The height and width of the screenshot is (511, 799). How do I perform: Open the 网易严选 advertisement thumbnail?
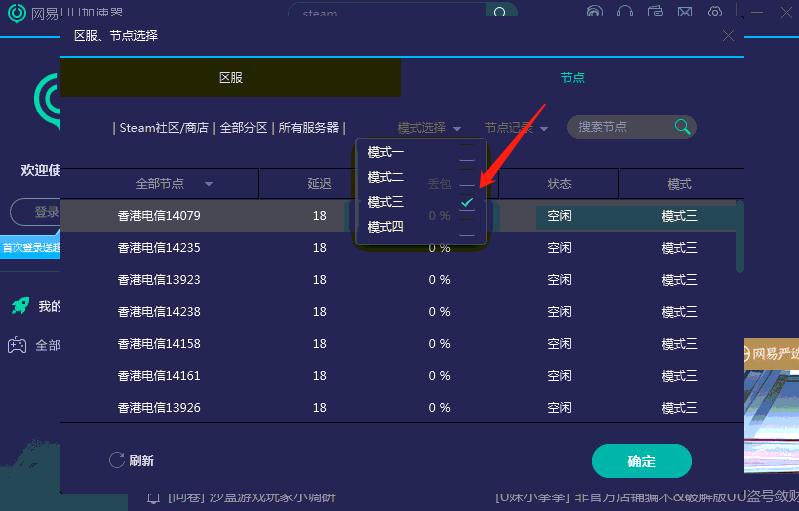[x=771, y=406]
